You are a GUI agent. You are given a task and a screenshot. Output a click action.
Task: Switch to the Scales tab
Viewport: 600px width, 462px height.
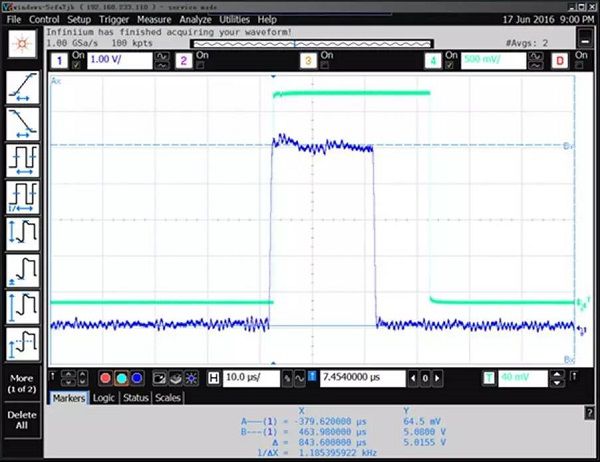coord(168,398)
